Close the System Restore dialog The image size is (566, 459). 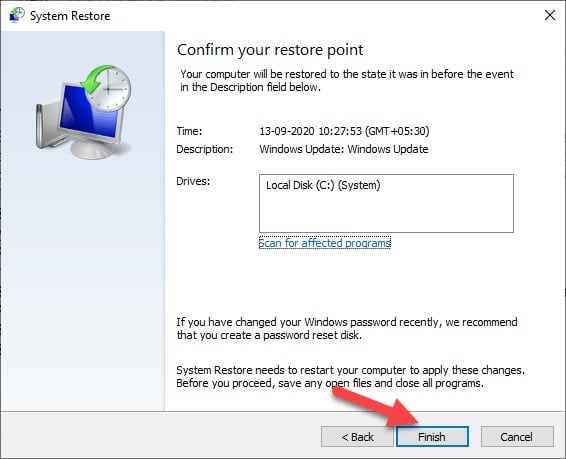550,15
